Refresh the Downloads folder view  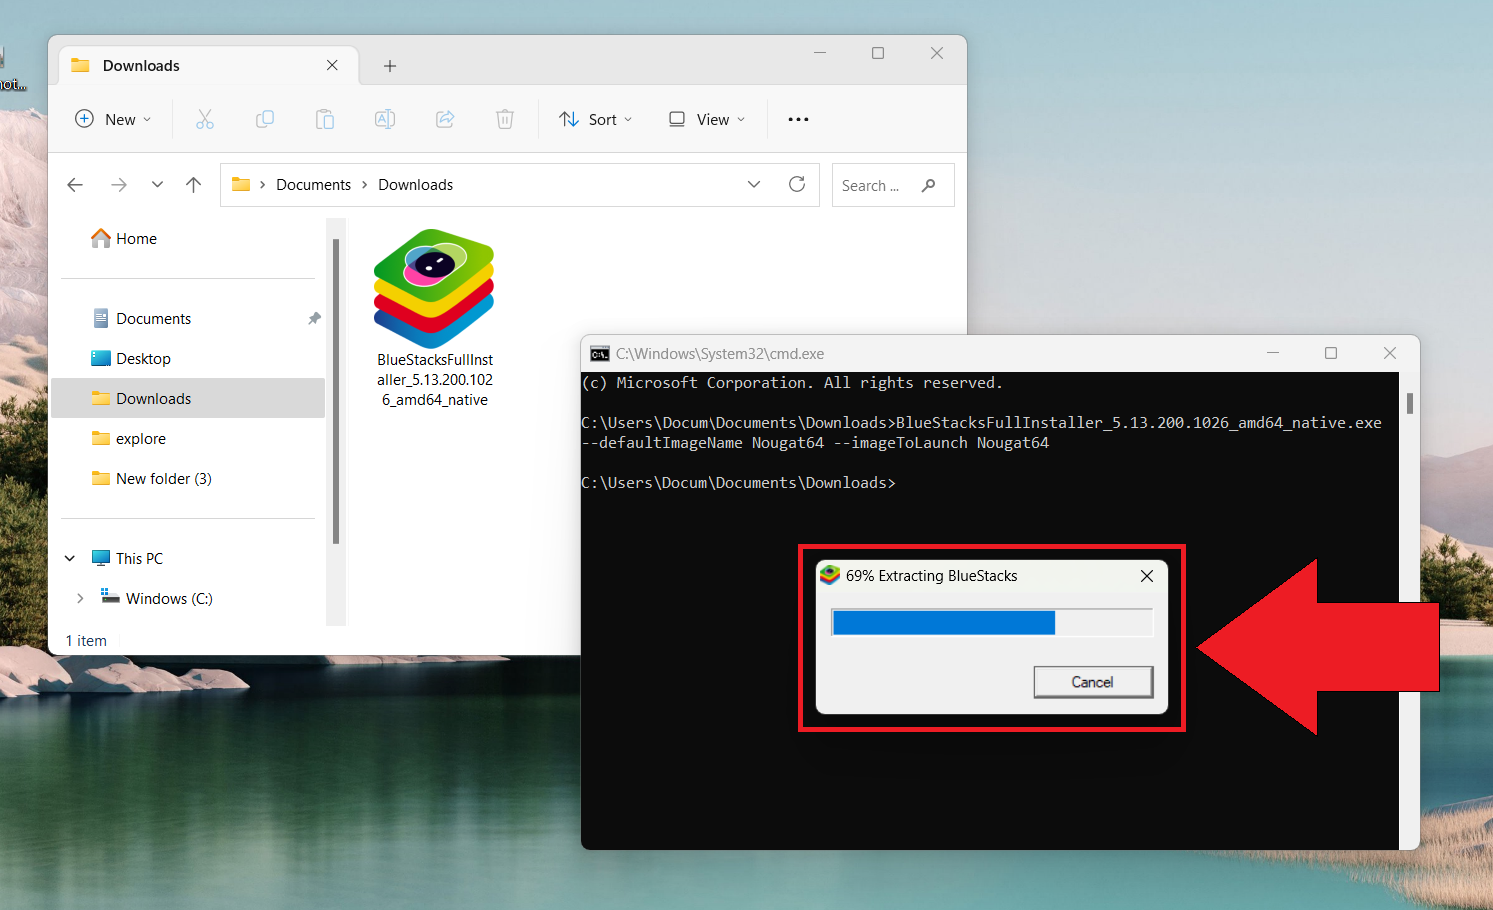pyautogui.click(x=797, y=184)
